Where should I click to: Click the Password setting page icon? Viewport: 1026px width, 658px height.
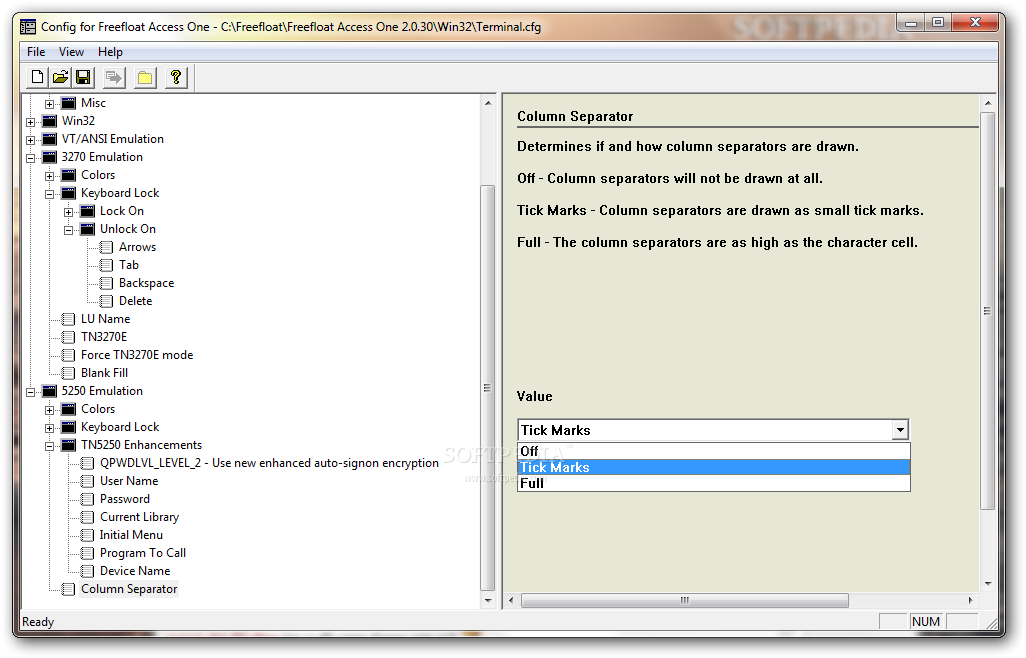[88, 498]
